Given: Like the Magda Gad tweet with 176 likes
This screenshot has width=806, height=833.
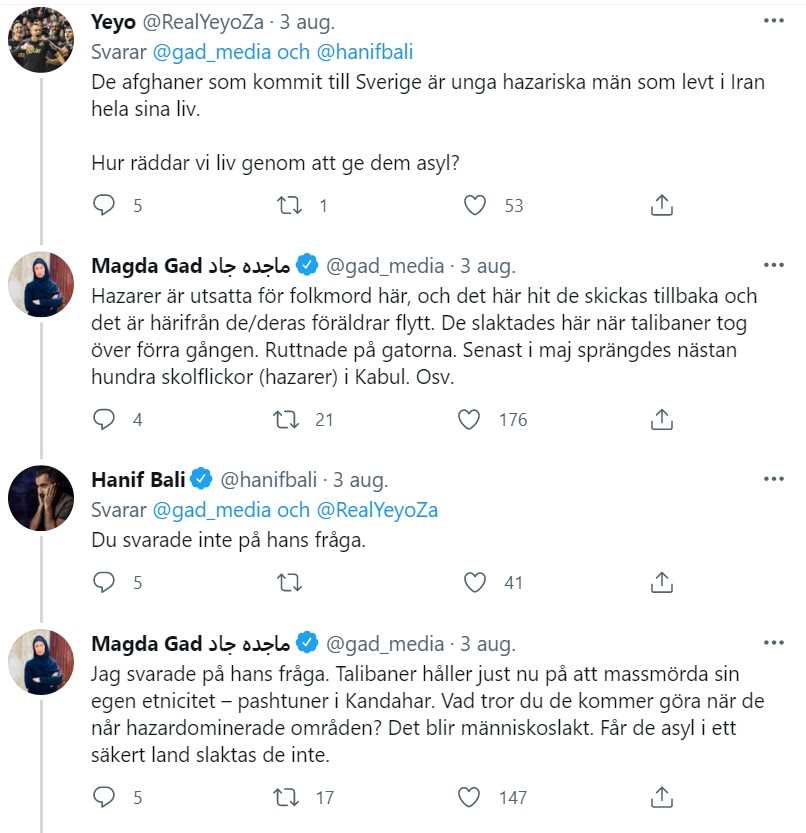Looking at the screenshot, I should click(x=469, y=420).
